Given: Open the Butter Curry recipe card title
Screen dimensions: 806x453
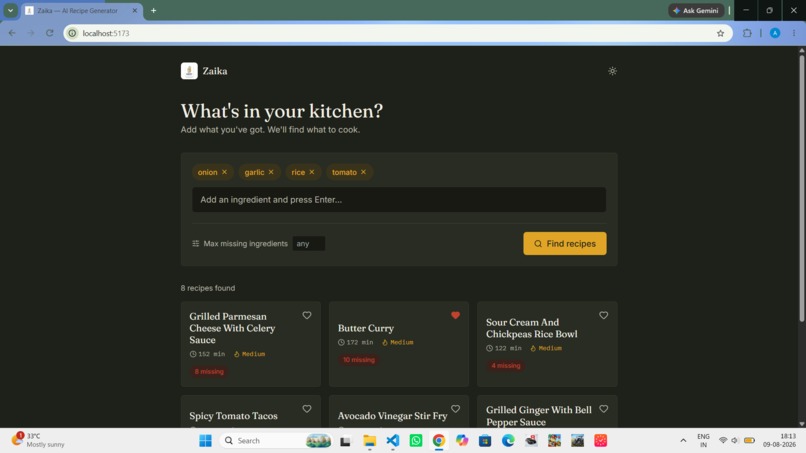Looking at the screenshot, I should click(x=365, y=328).
